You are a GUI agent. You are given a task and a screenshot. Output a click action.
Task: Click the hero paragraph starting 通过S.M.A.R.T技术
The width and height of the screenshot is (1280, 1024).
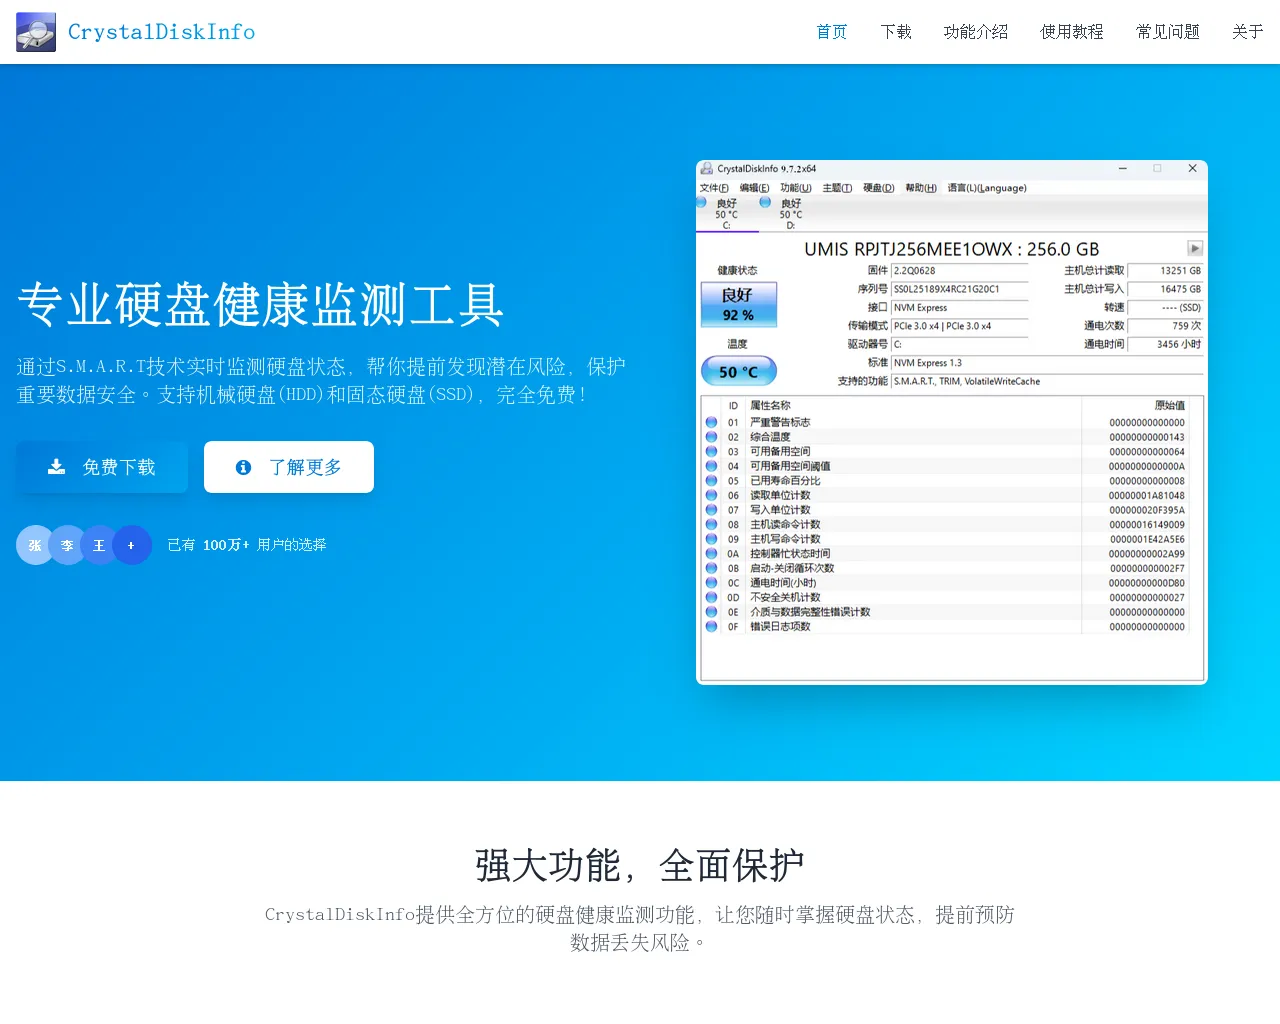pos(321,381)
